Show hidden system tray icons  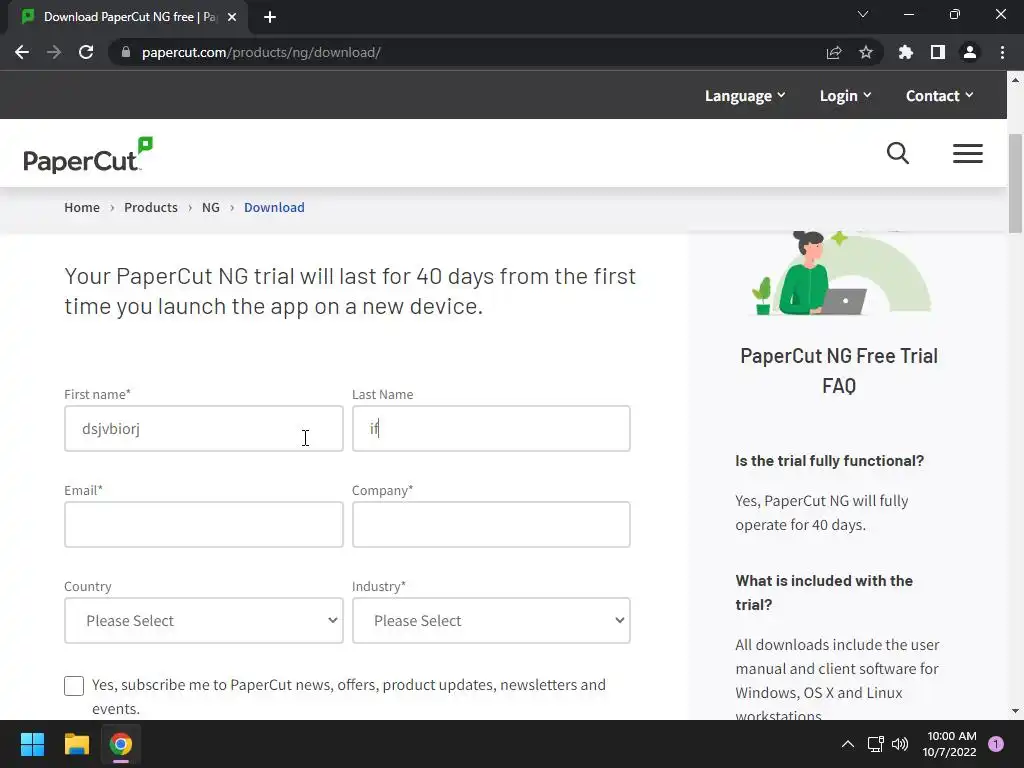(848, 744)
